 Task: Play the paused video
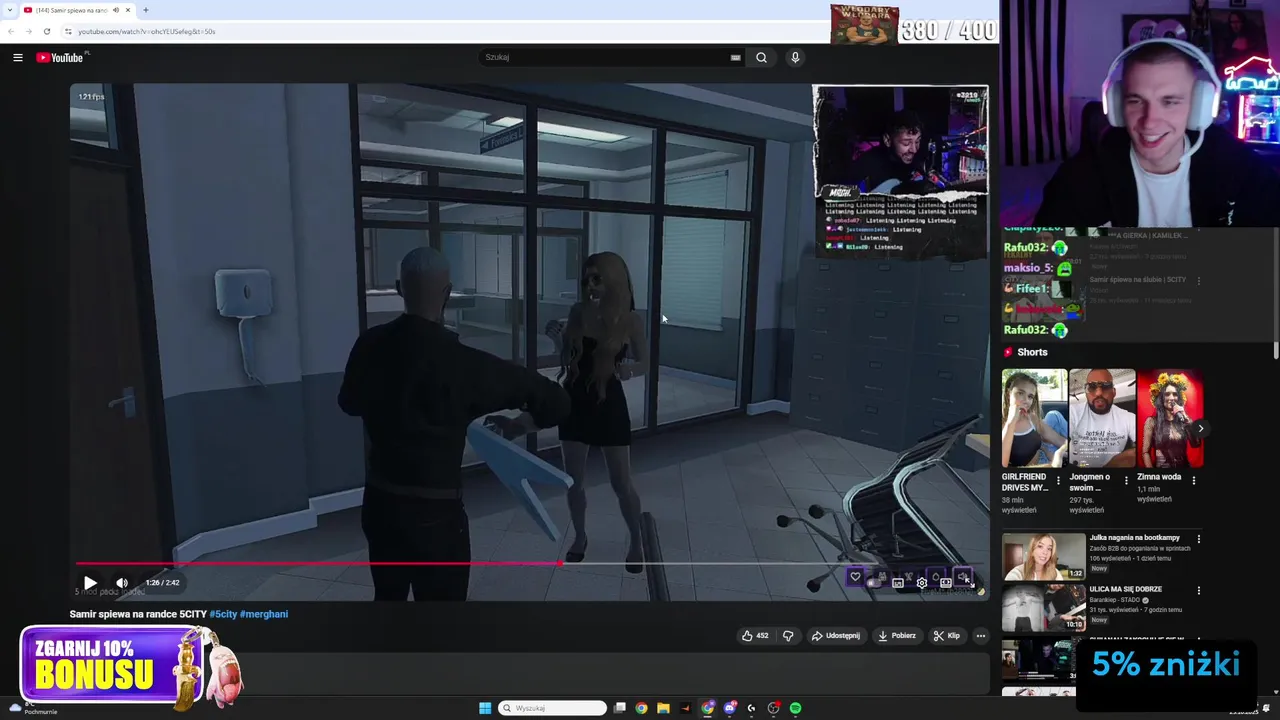90,582
